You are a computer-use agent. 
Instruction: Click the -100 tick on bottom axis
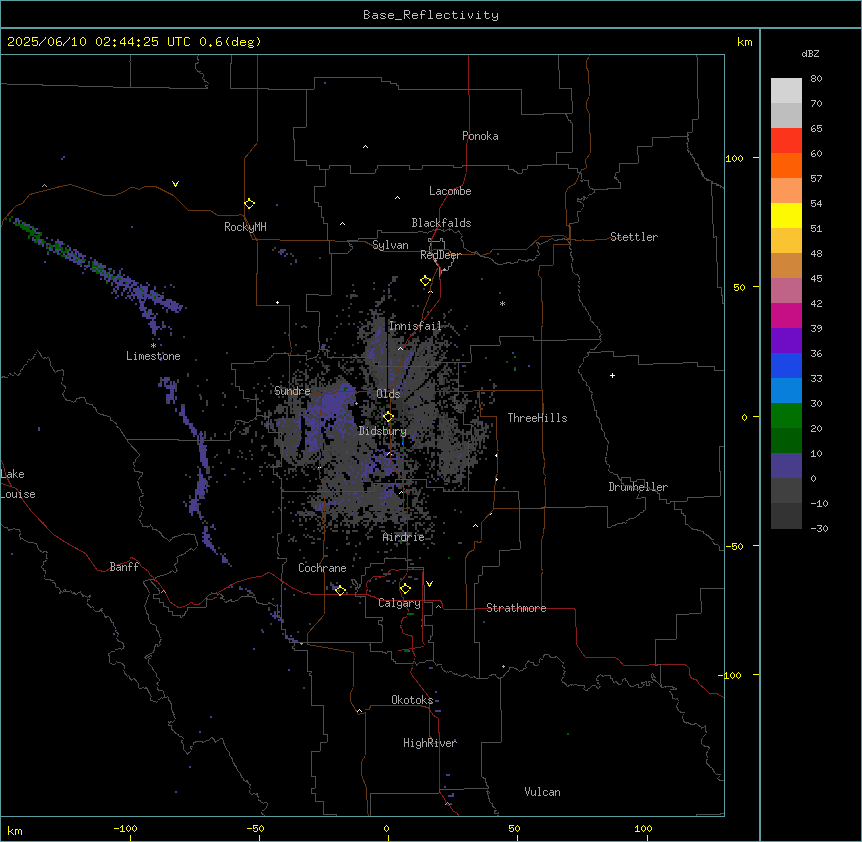coord(125,828)
